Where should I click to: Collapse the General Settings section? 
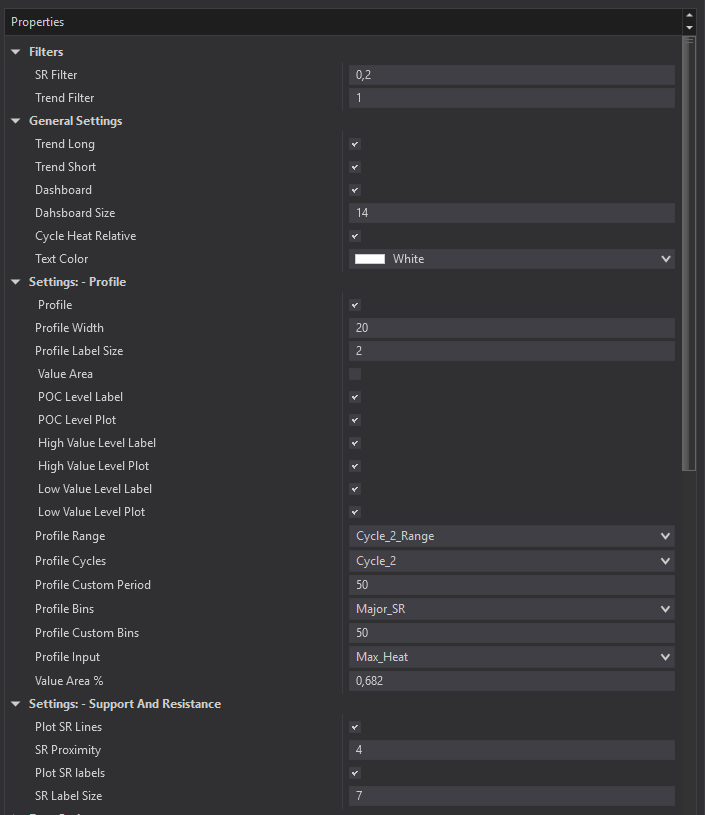tap(16, 121)
